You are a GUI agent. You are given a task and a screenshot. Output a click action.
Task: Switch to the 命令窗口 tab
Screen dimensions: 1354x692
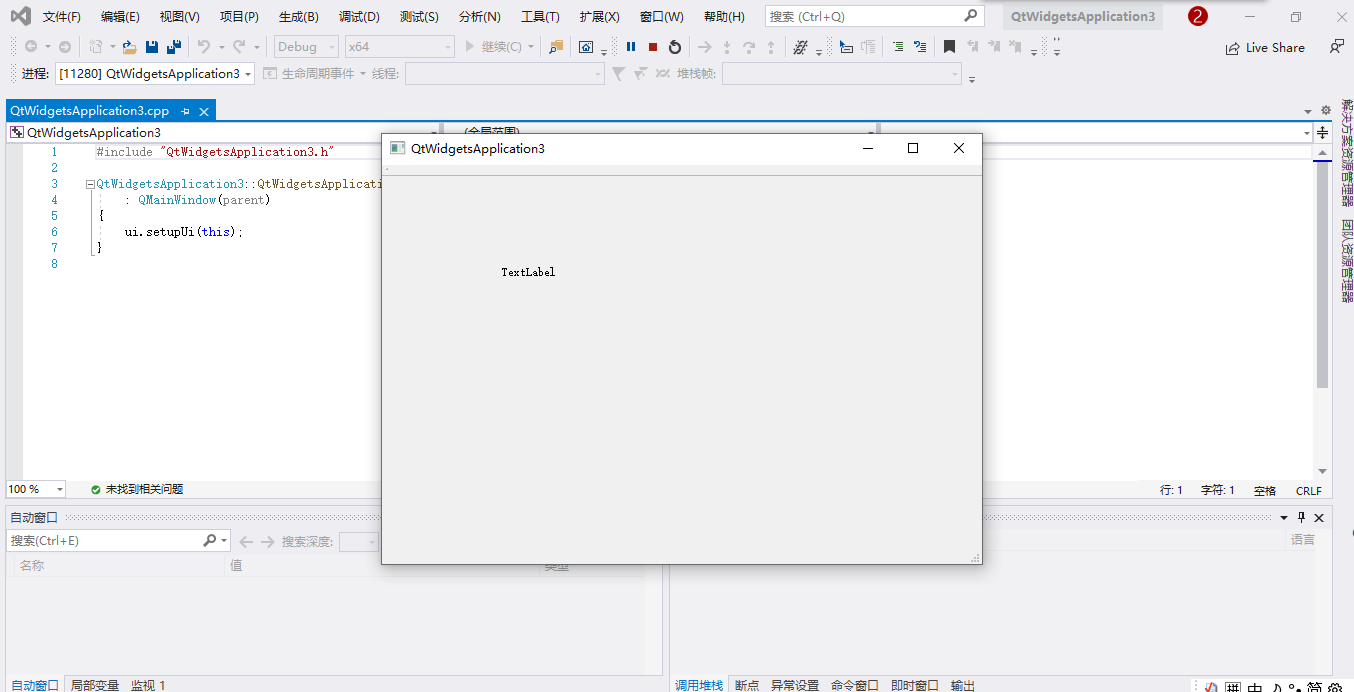pos(855,685)
